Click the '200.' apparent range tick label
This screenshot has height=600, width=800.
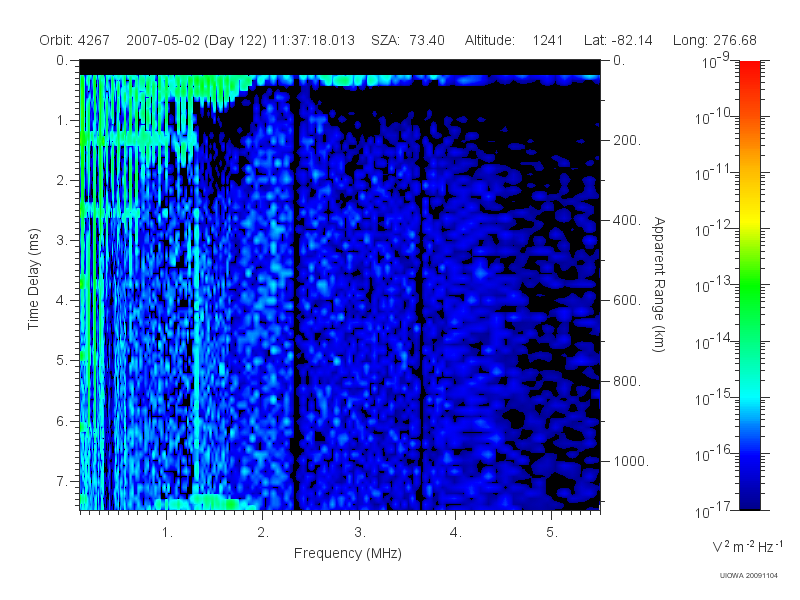click(x=627, y=140)
